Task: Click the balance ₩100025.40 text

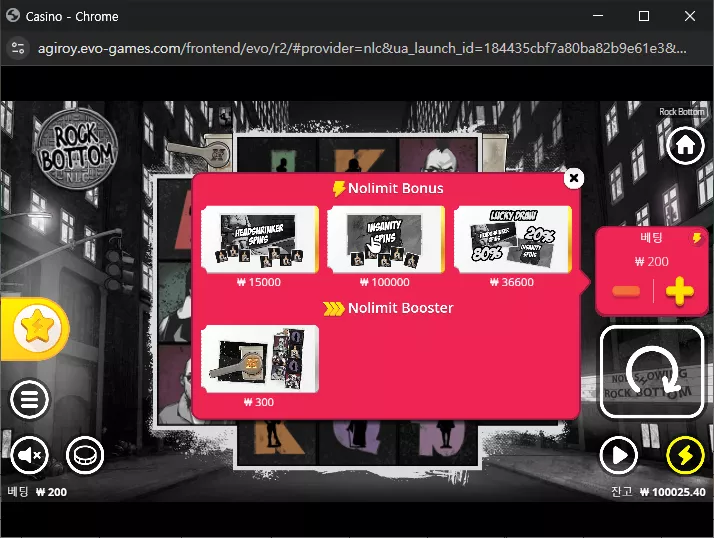Action: click(x=672, y=492)
